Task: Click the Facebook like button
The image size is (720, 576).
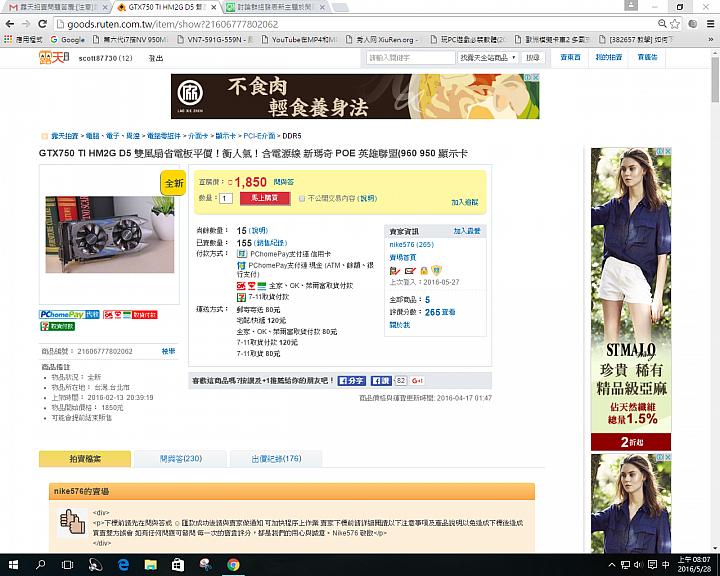Action: tap(380, 381)
